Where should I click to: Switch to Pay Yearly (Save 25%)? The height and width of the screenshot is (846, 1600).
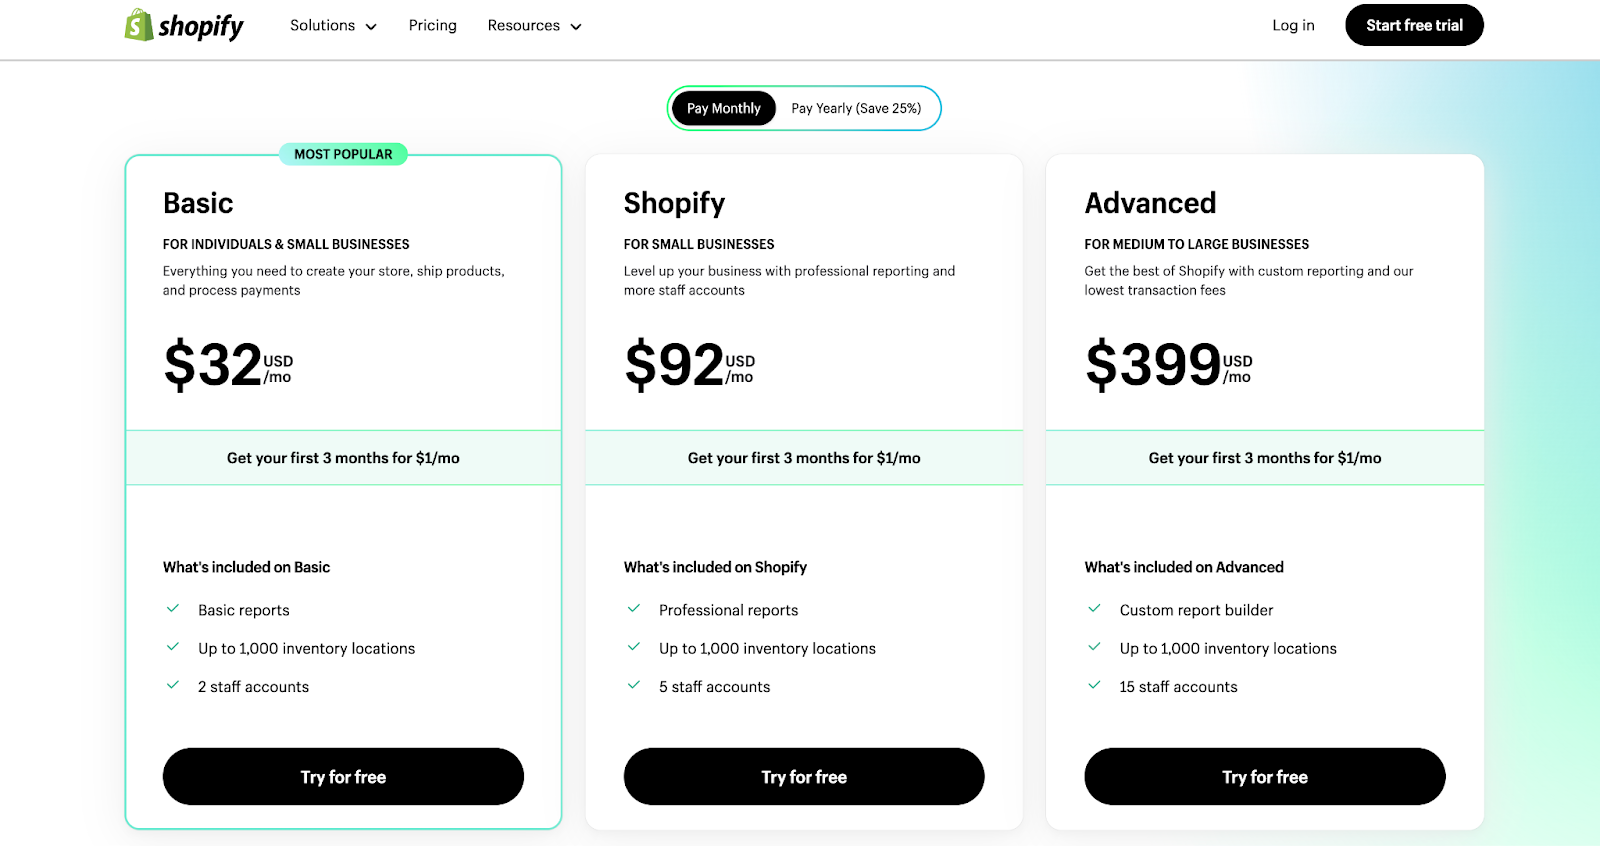(856, 108)
